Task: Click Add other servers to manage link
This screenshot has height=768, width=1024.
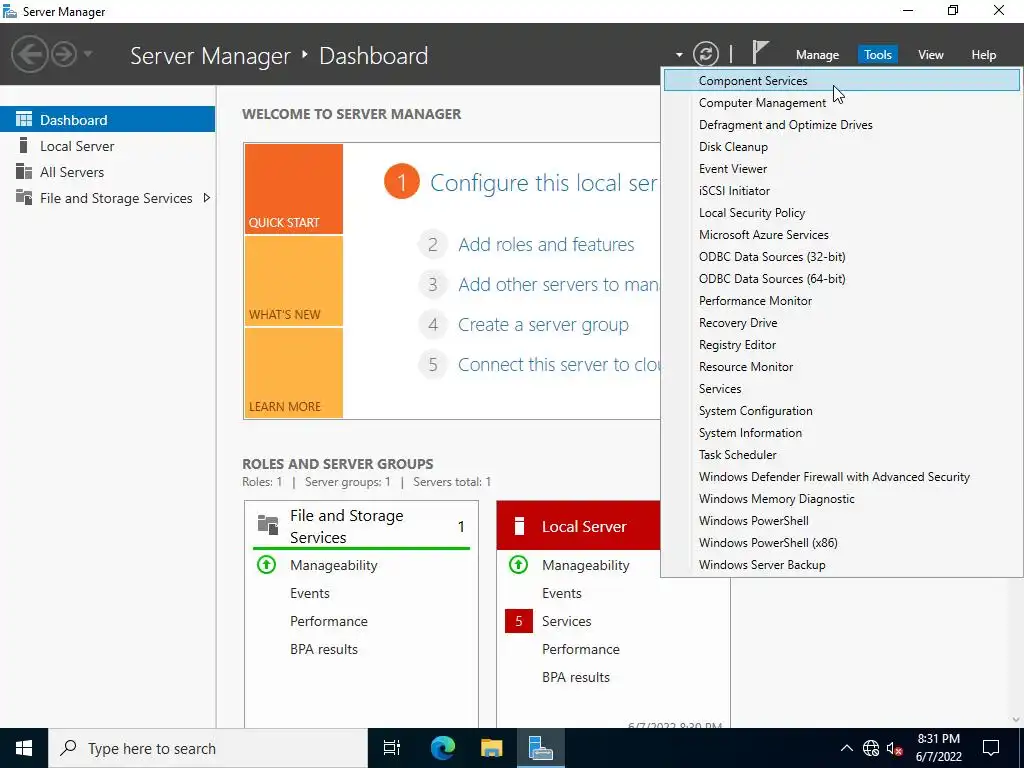Action: [558, 285]
